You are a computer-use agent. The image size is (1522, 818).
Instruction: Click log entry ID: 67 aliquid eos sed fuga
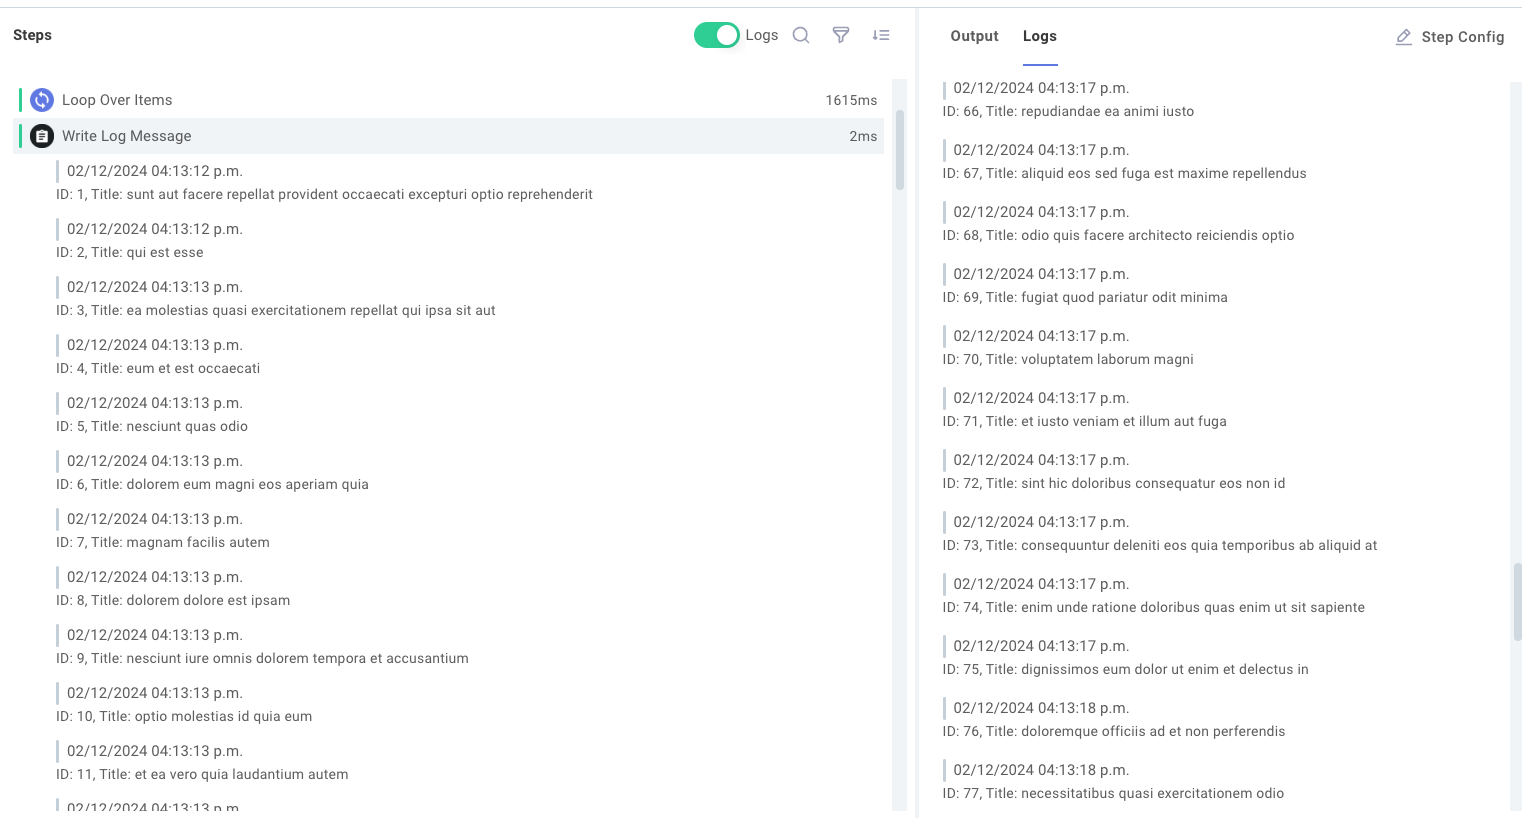[x=1124, y=173]
